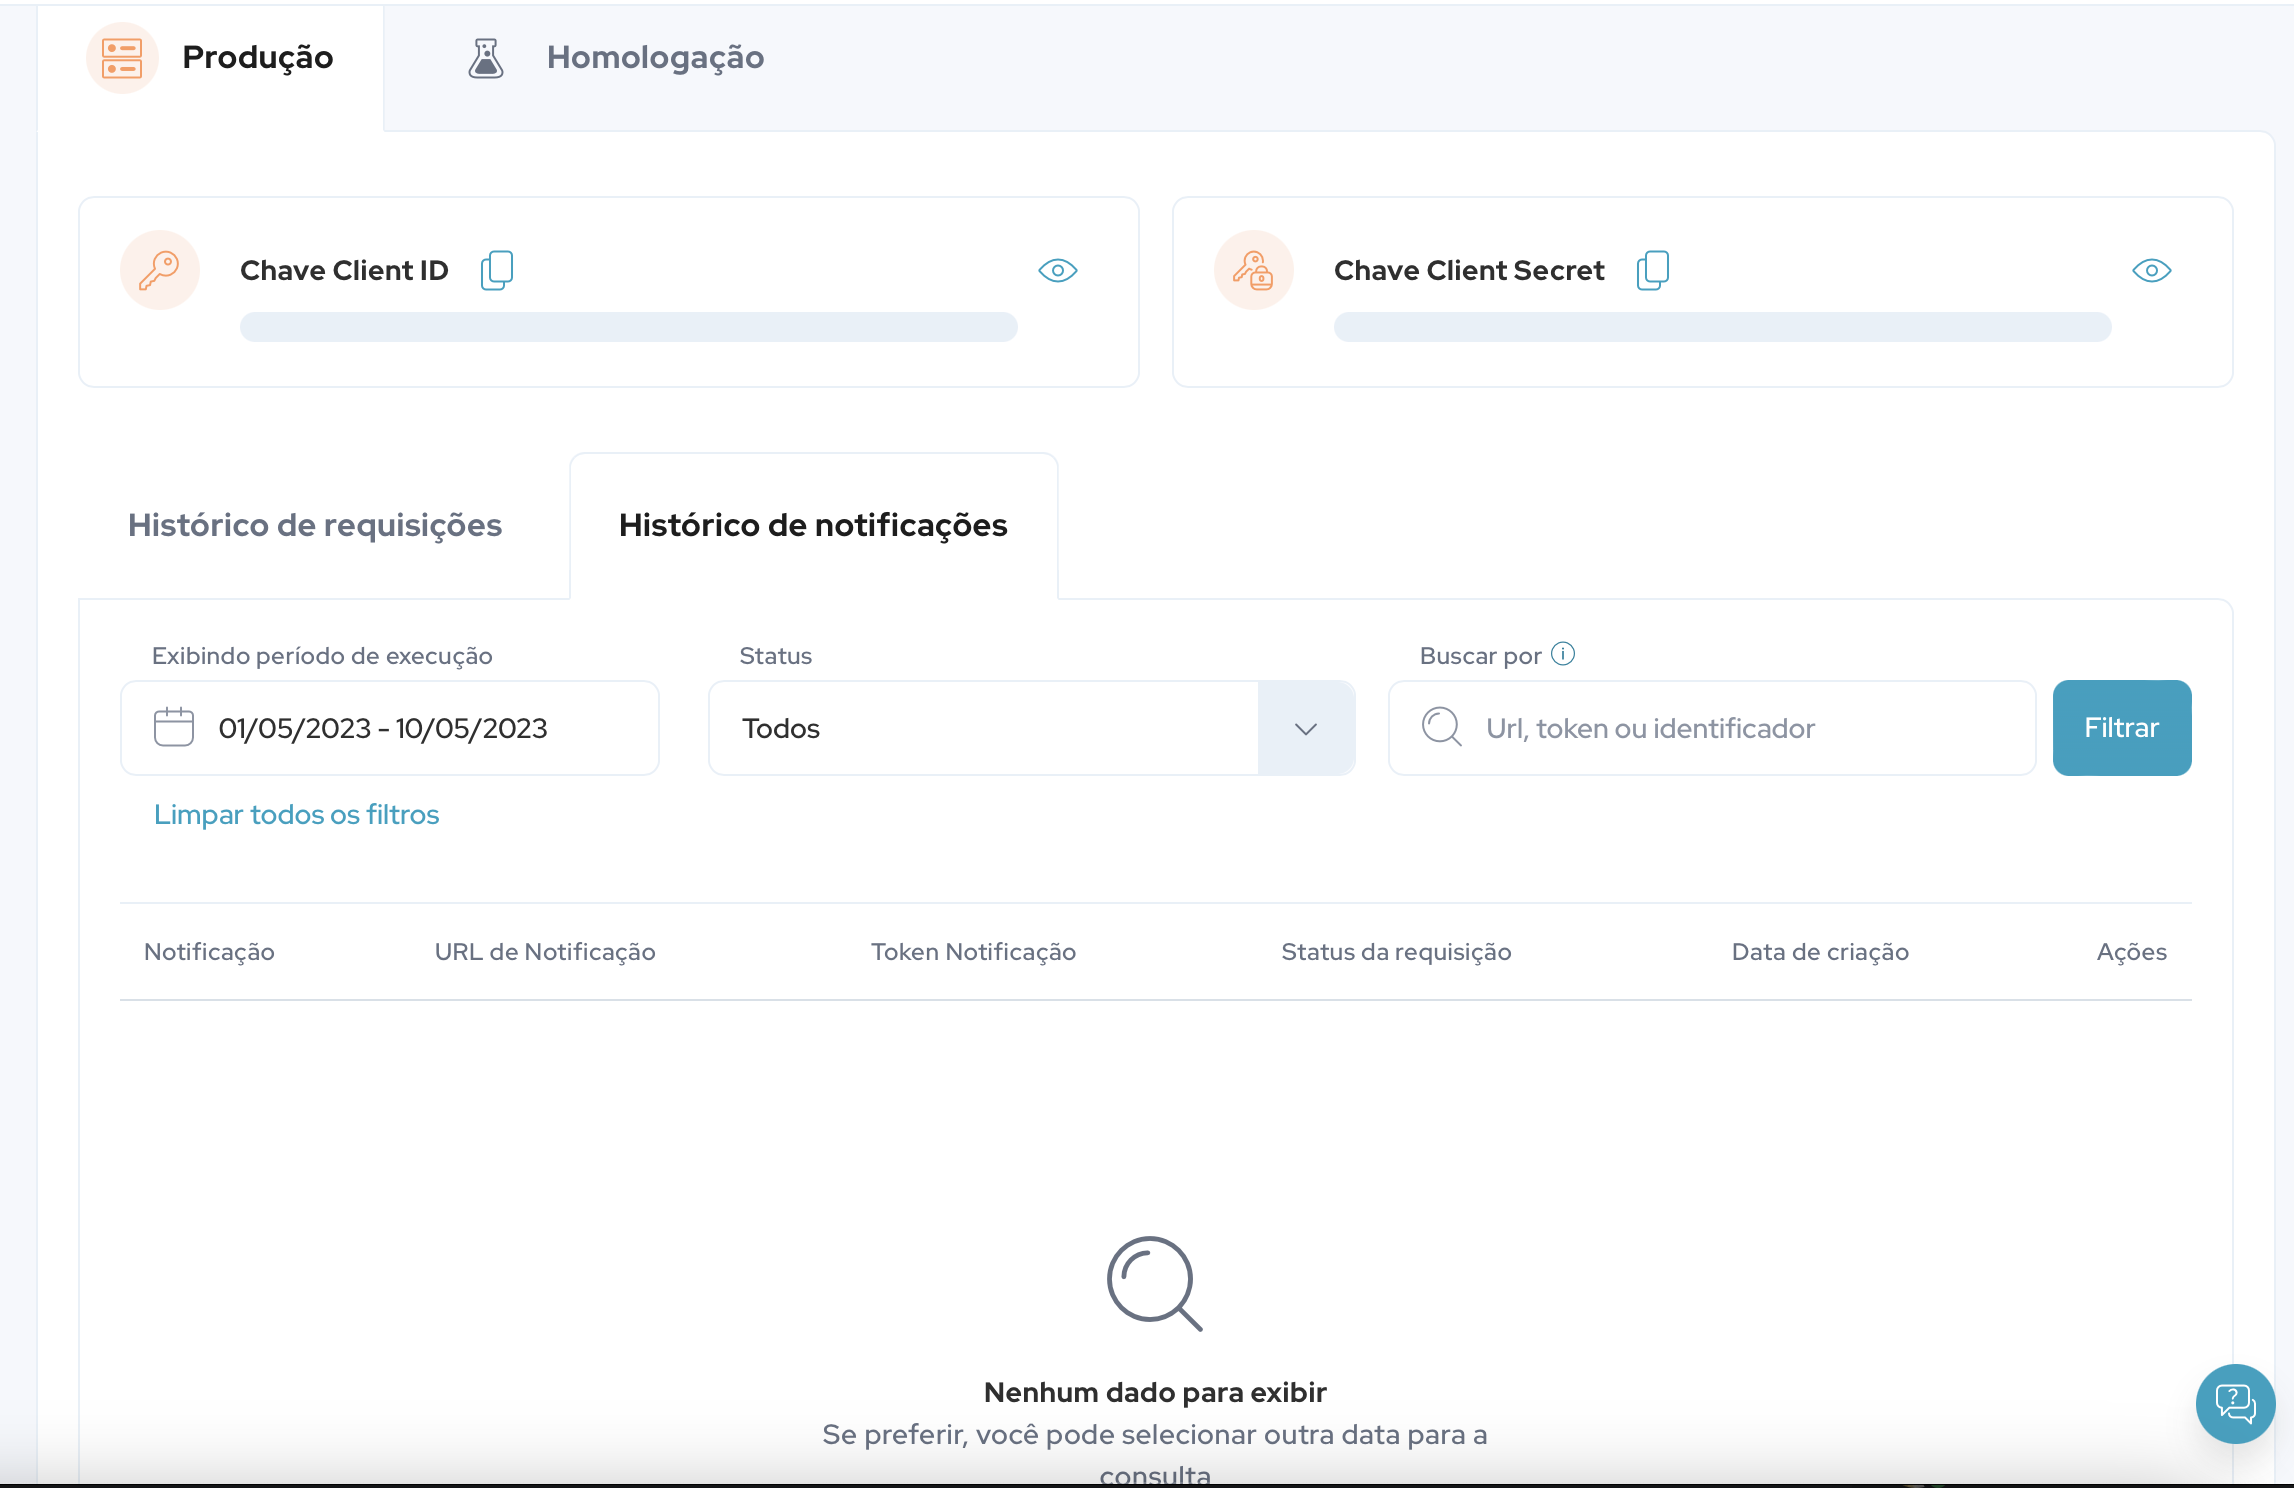Click the magnifier icon in search field
The width and height of the screenshot is (2294, 1488).
(1442, 727)
